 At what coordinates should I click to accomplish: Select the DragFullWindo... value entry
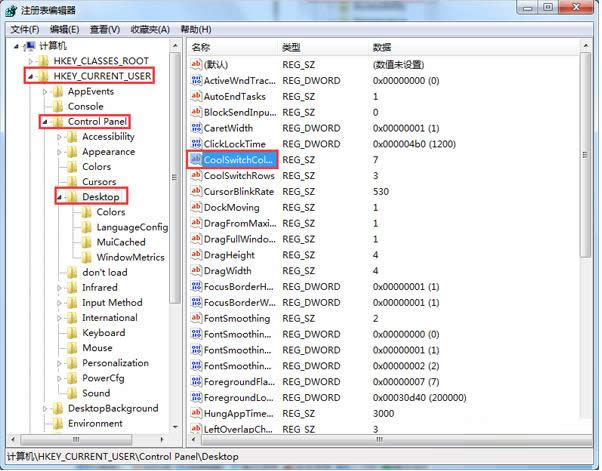(x=240, y=239)
